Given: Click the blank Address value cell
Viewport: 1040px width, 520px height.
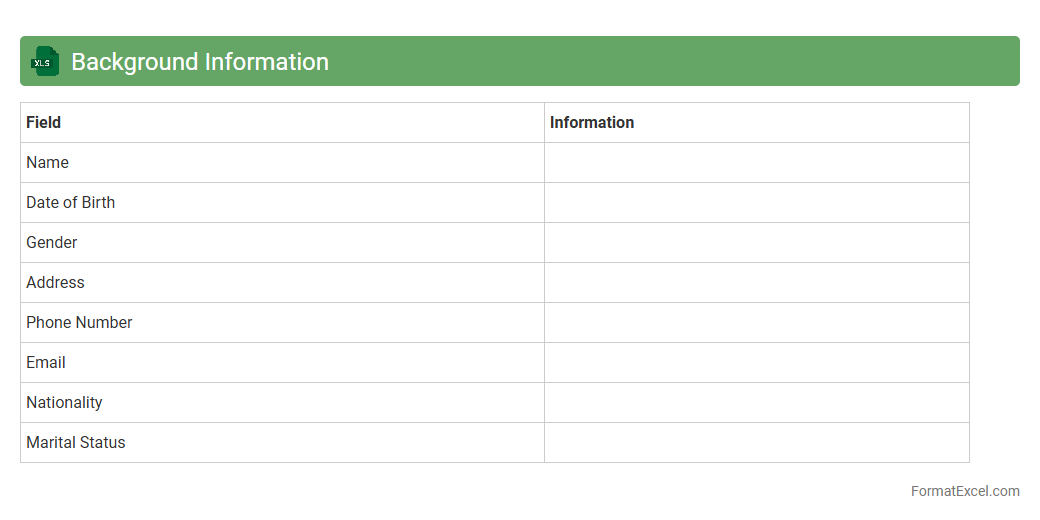Looking at the screenshot, I should coord(756,283).
